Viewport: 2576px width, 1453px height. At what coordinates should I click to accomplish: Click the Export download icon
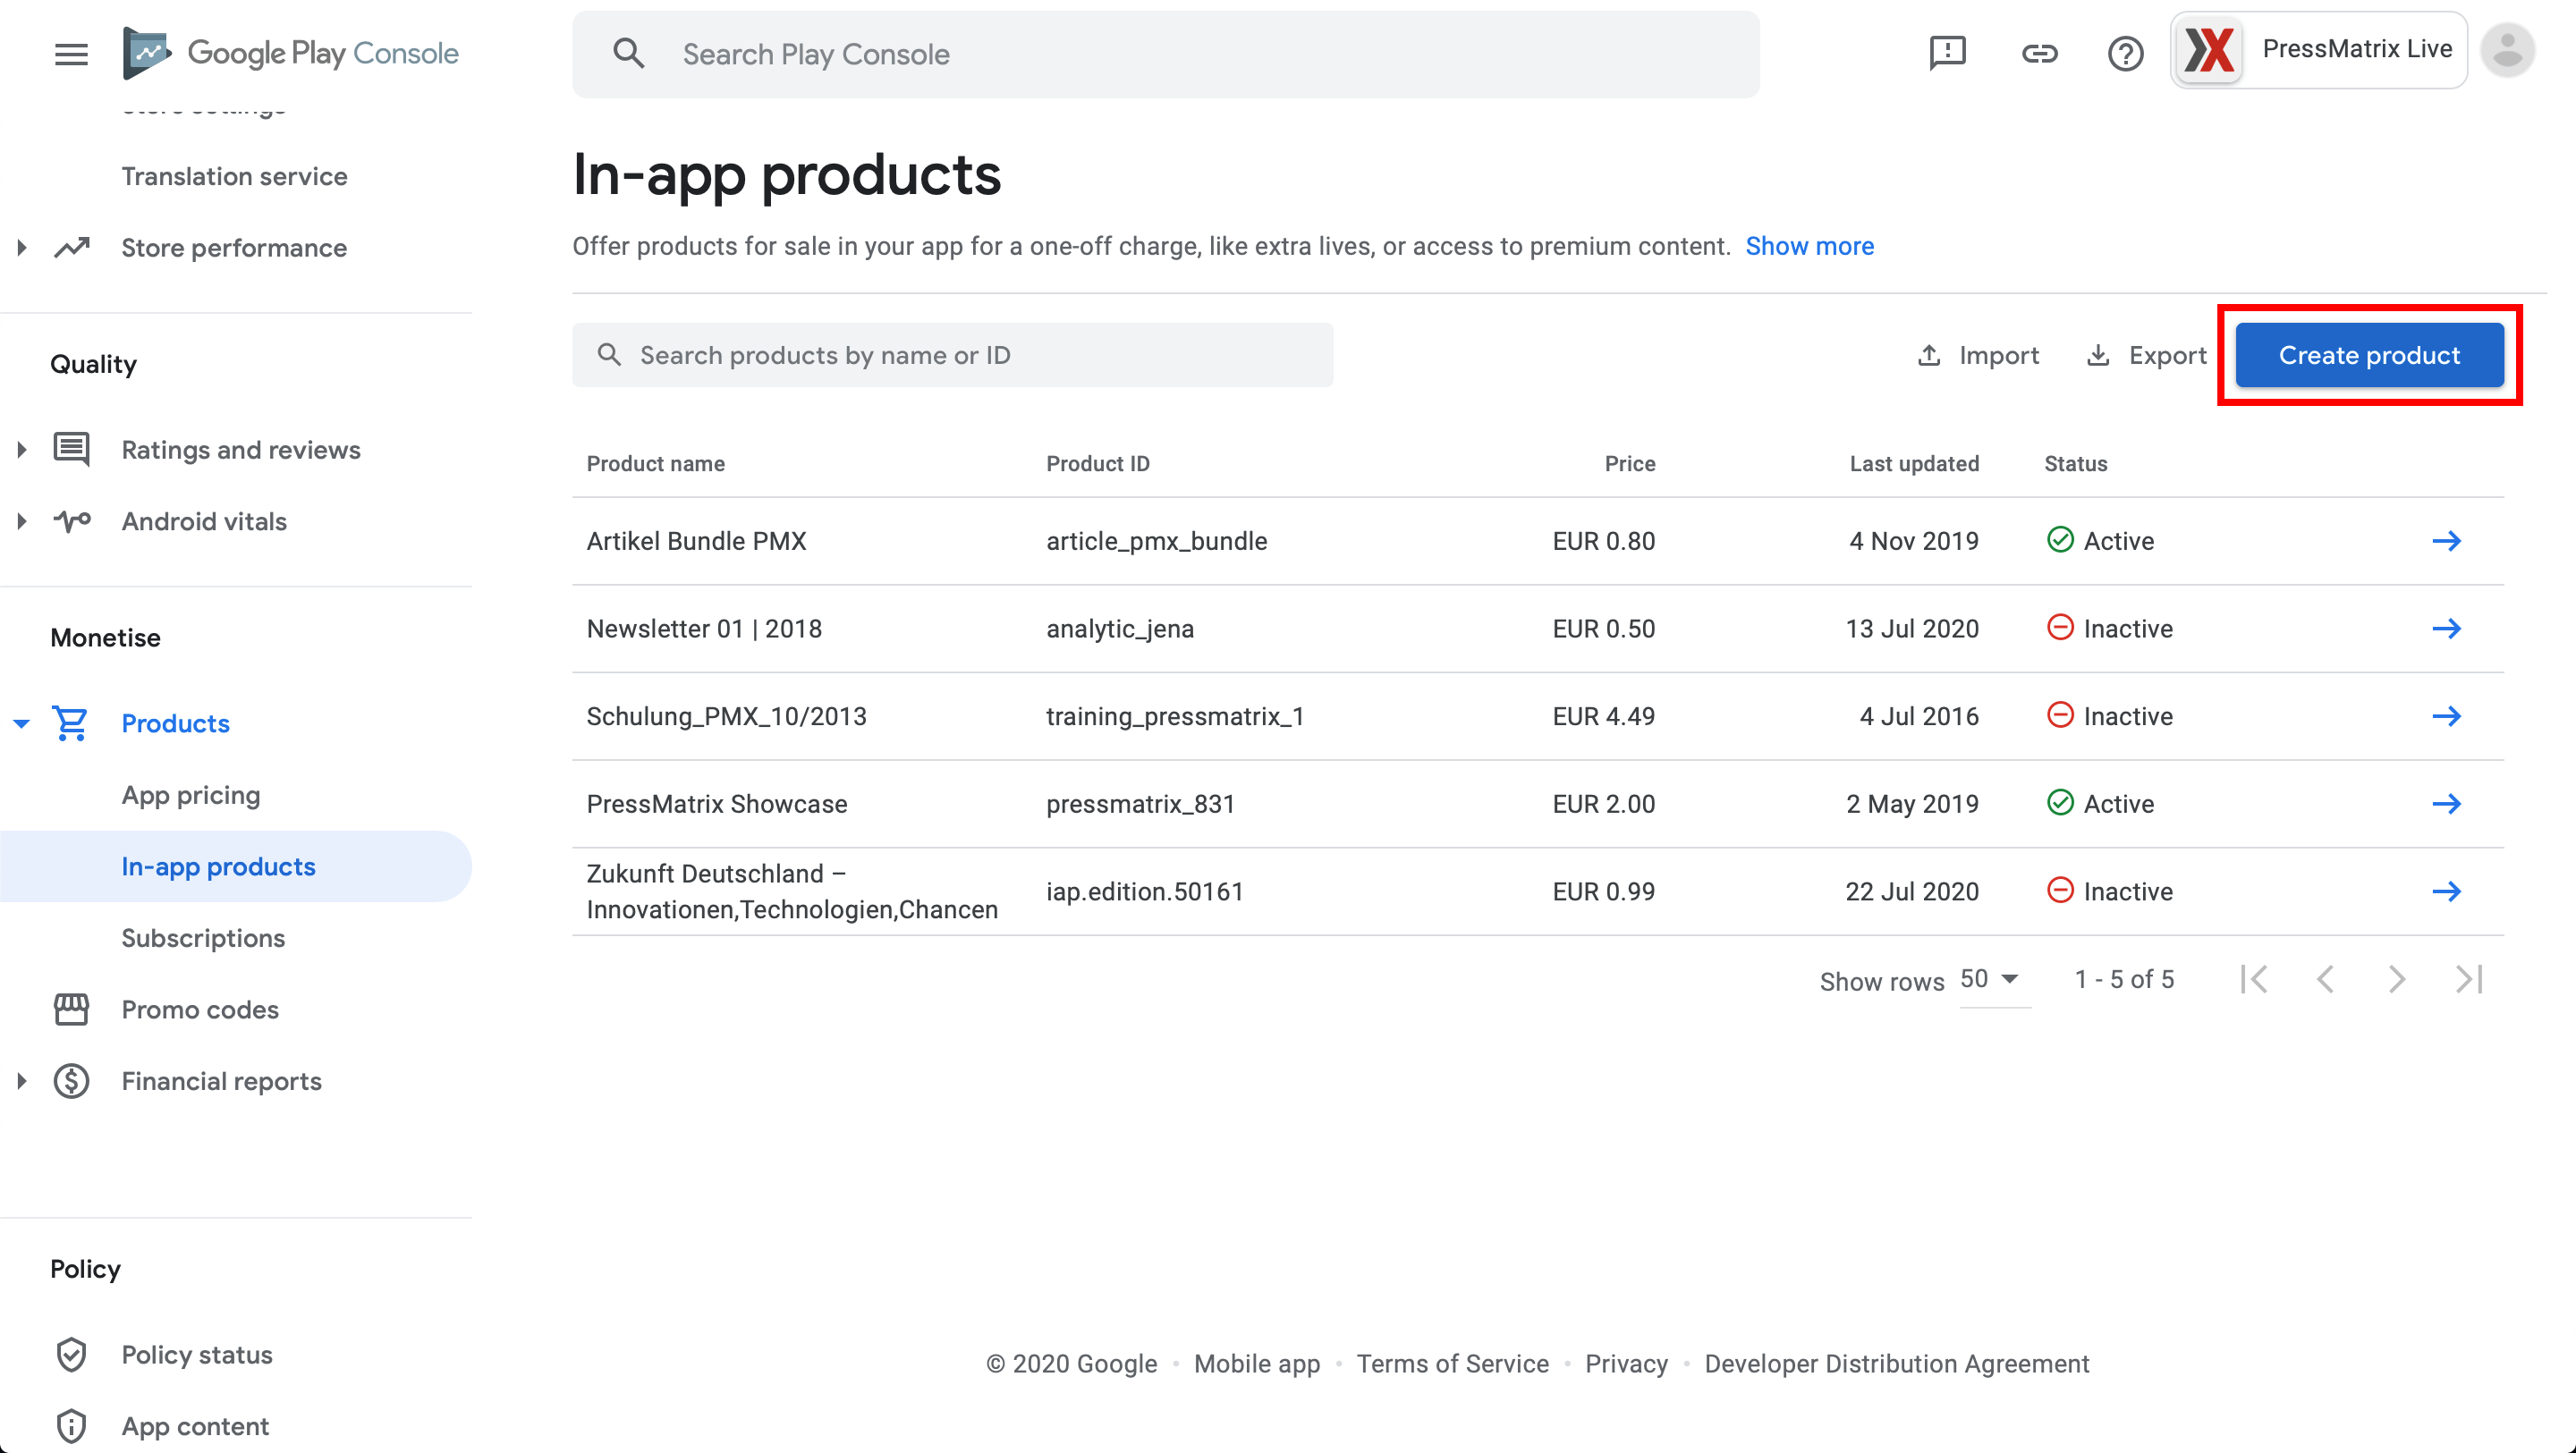click(x=2097, y=355)
